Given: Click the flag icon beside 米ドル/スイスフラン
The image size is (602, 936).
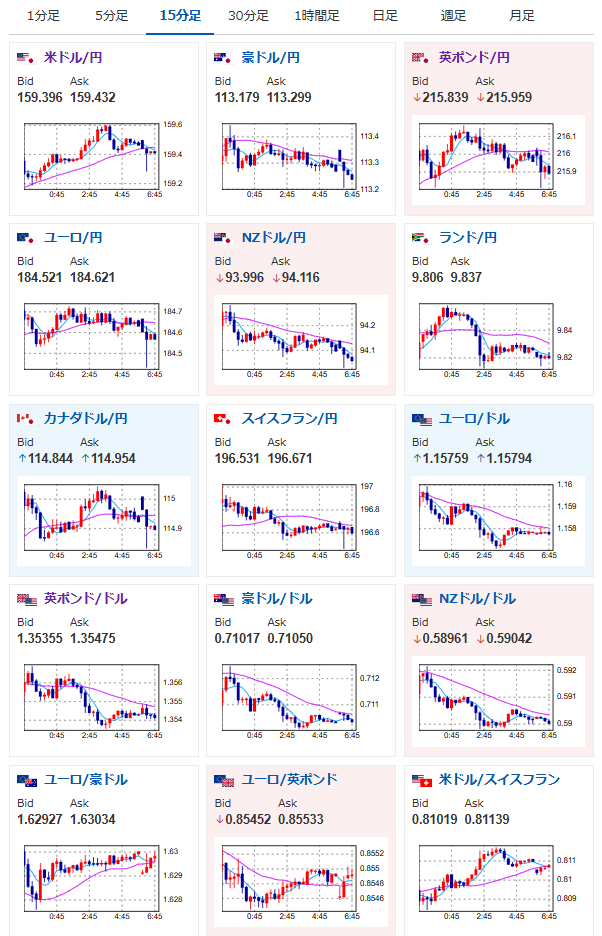Looking at the screenshot, I should (x=422, y=780).
